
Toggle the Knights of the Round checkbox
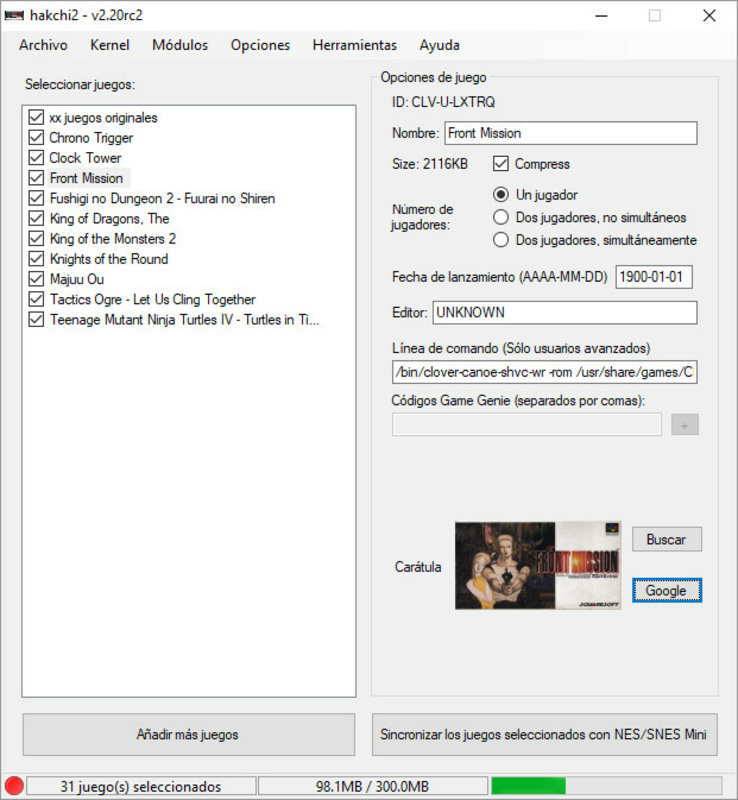[x=36, y=259]
